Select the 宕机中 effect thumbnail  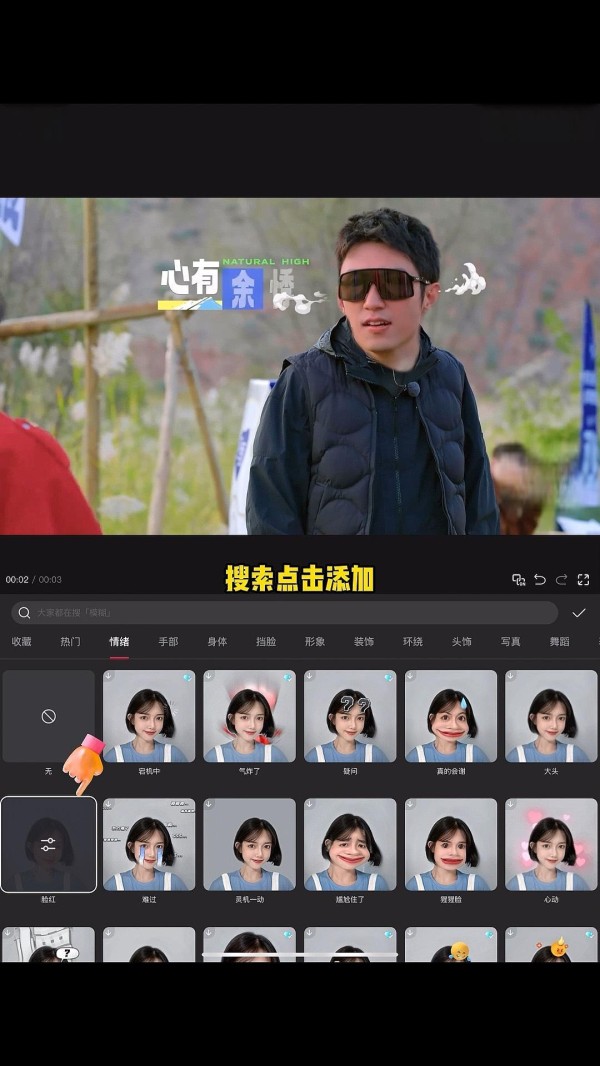click(149, 716)
